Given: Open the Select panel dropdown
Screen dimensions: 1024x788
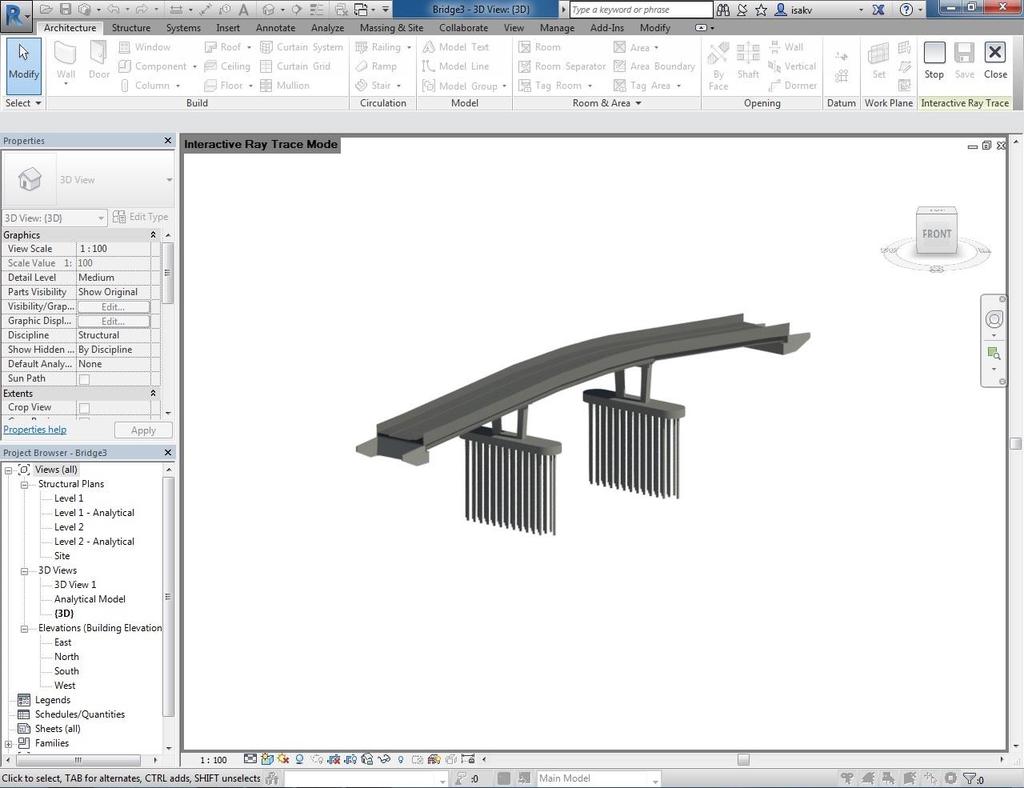Looking at the screenshot, I should [24, 103].
